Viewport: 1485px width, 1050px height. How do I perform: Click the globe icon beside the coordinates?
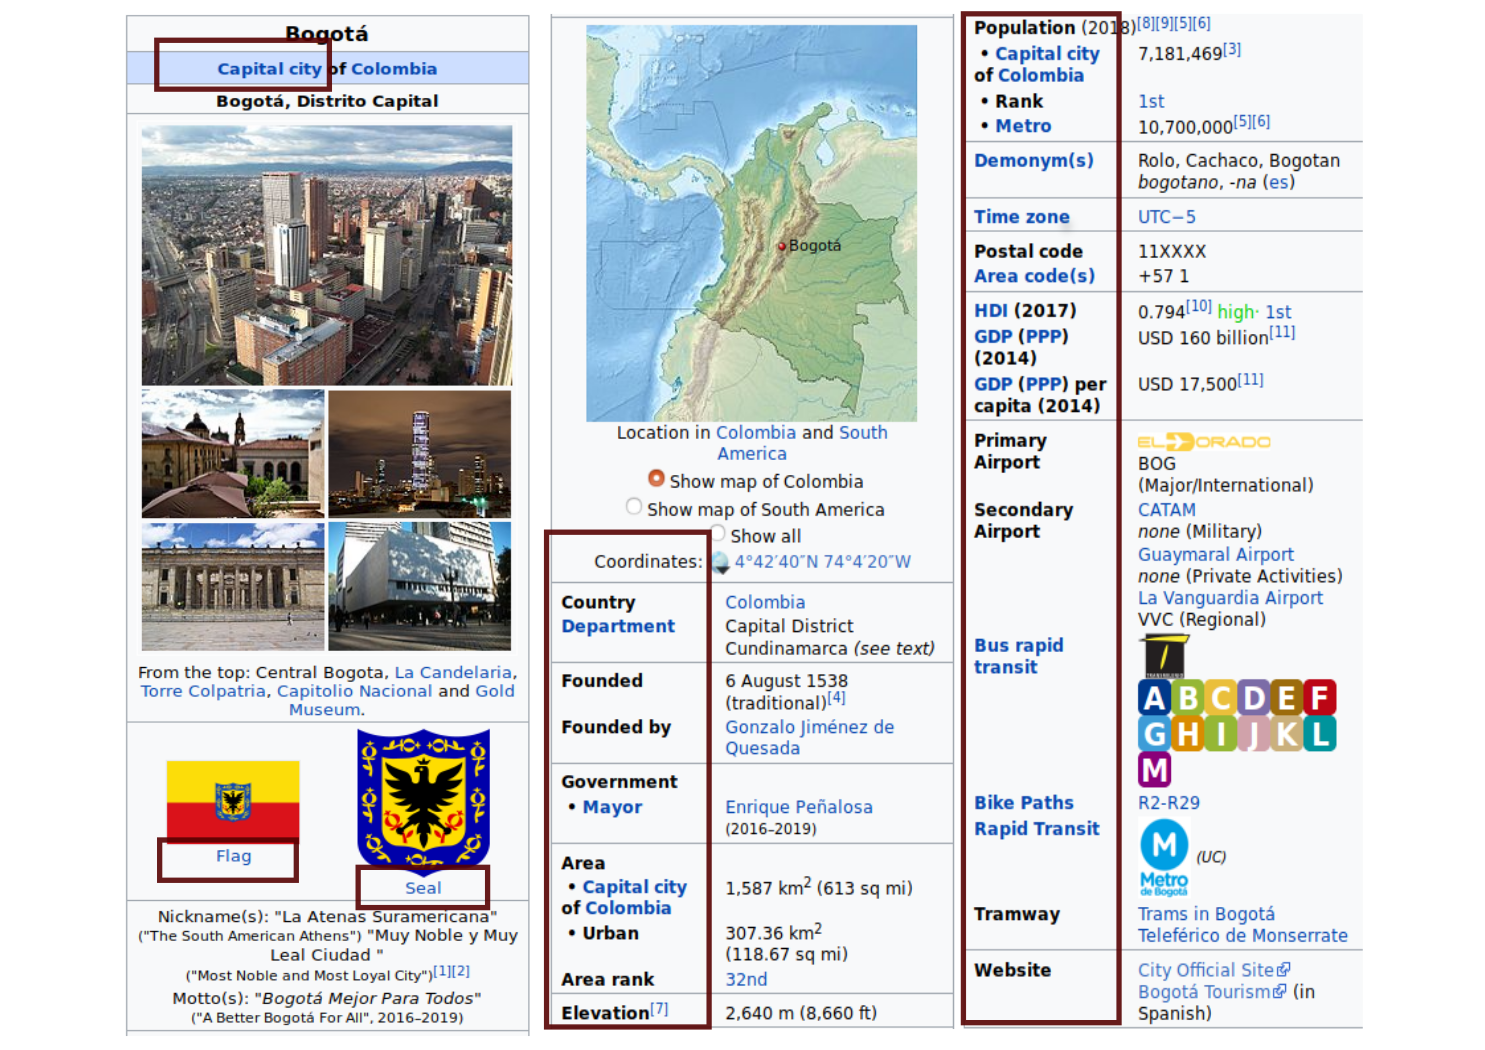[720, 562]
